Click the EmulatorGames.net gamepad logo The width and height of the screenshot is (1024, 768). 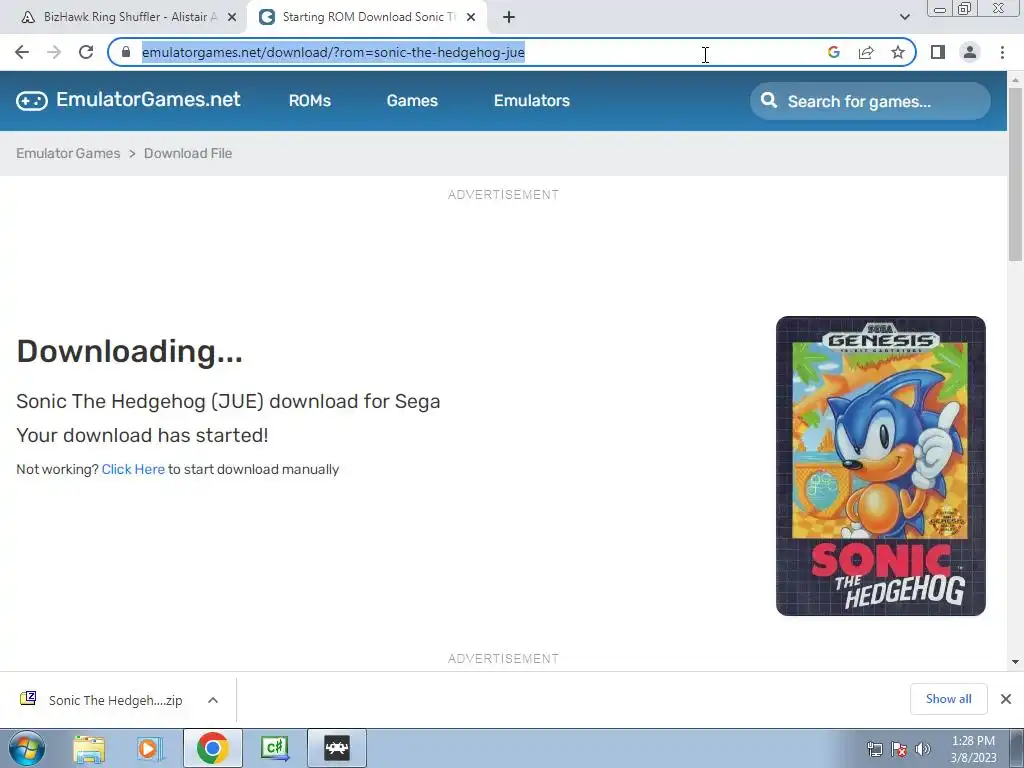click(x=32, y=101)
